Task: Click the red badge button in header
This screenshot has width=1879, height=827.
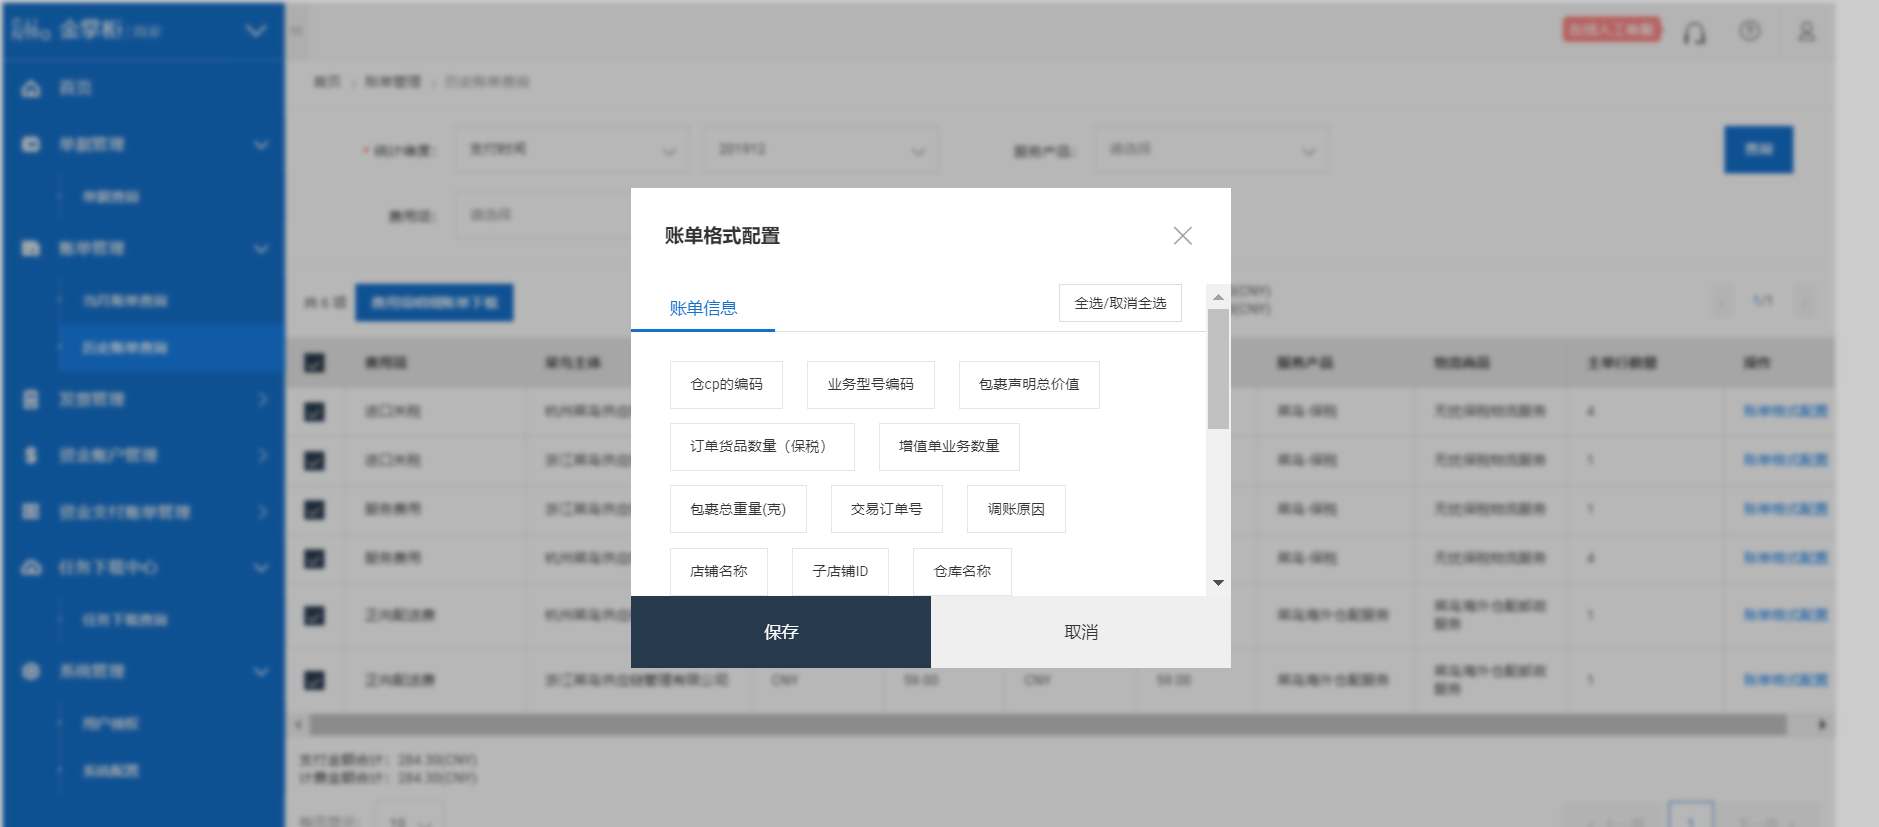Action: pyautogui.click(x=1611, y=30)
